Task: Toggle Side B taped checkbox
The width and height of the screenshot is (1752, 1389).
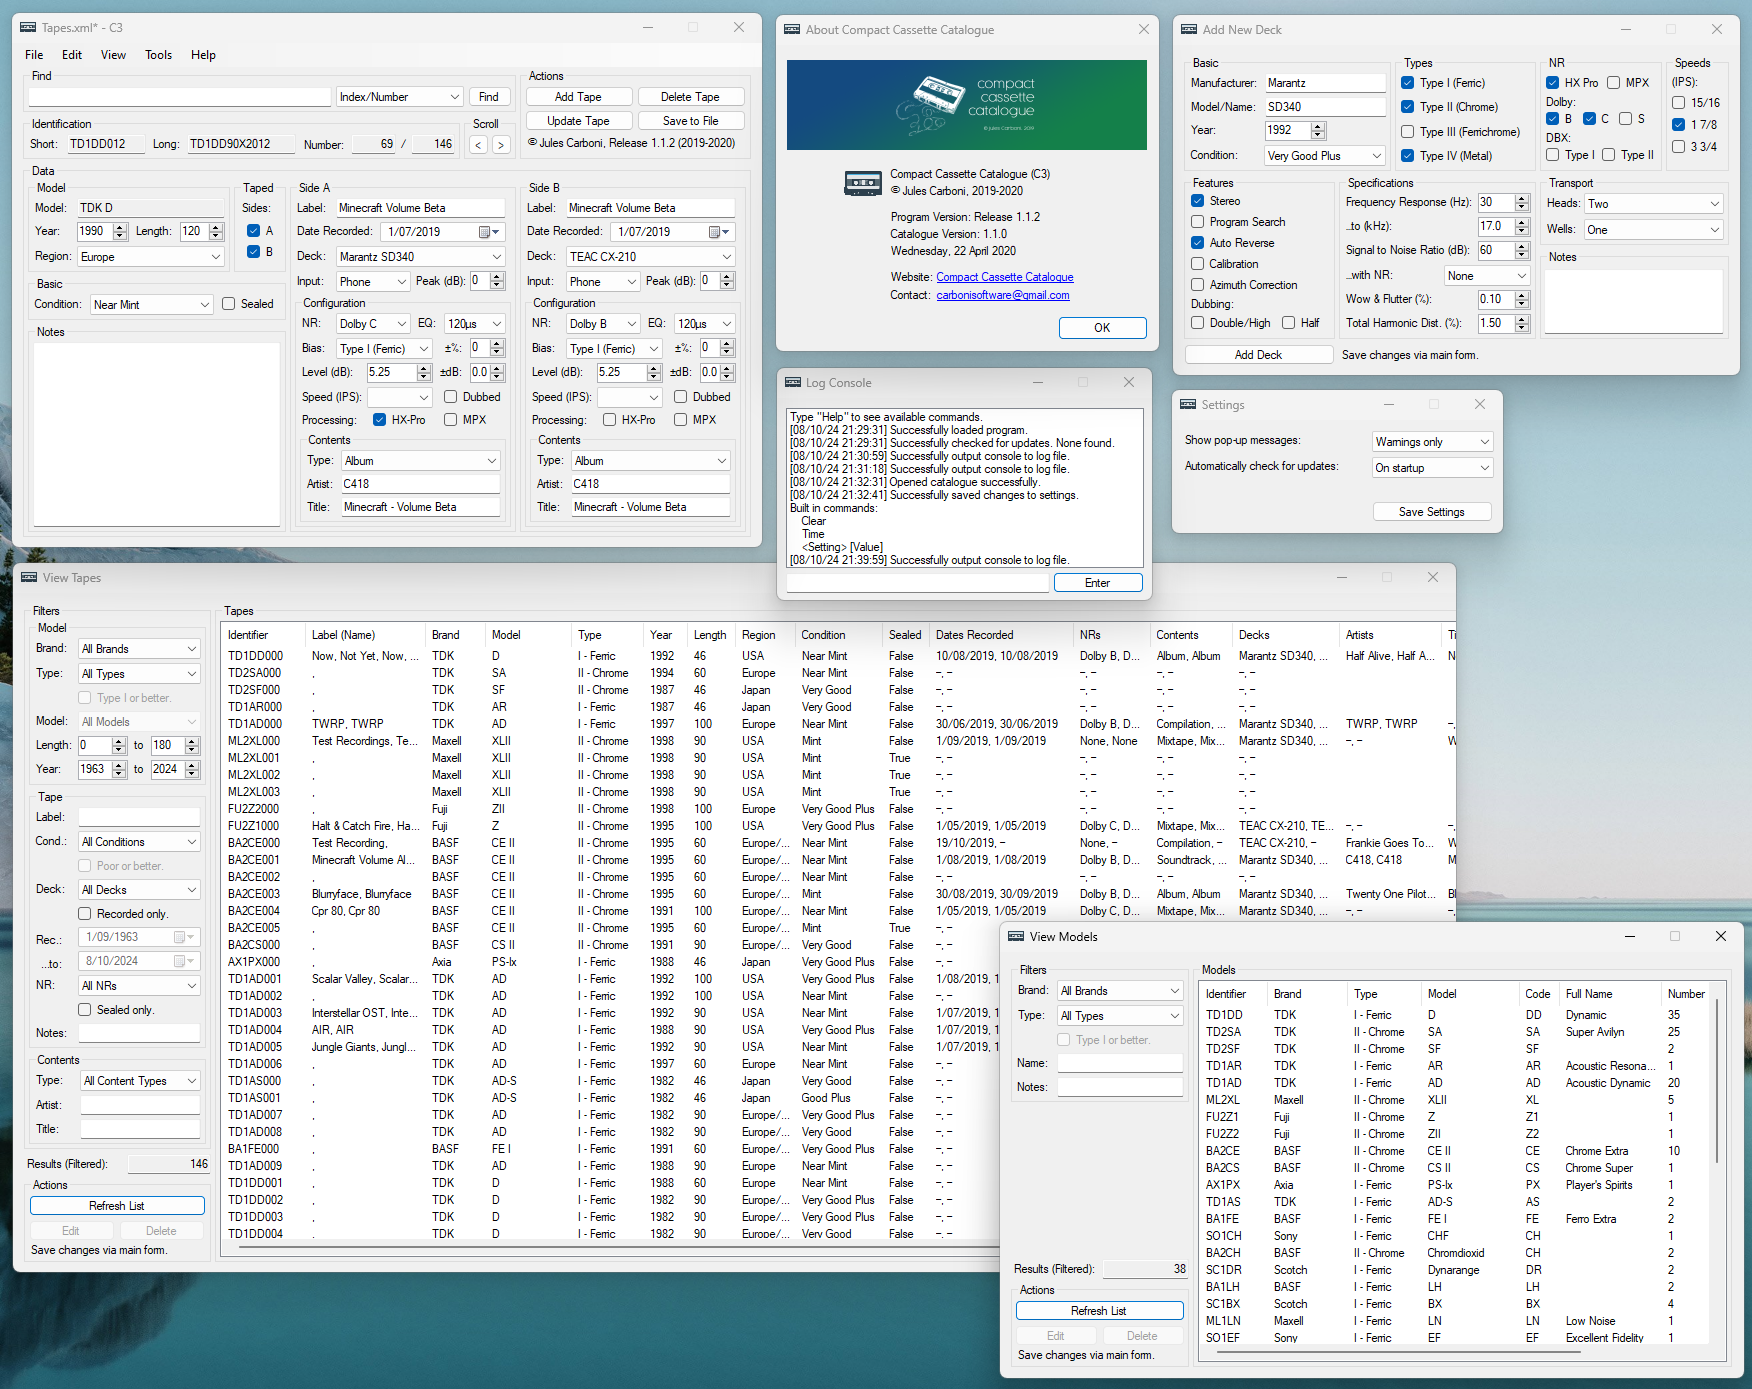Action: tap(254, 252)
